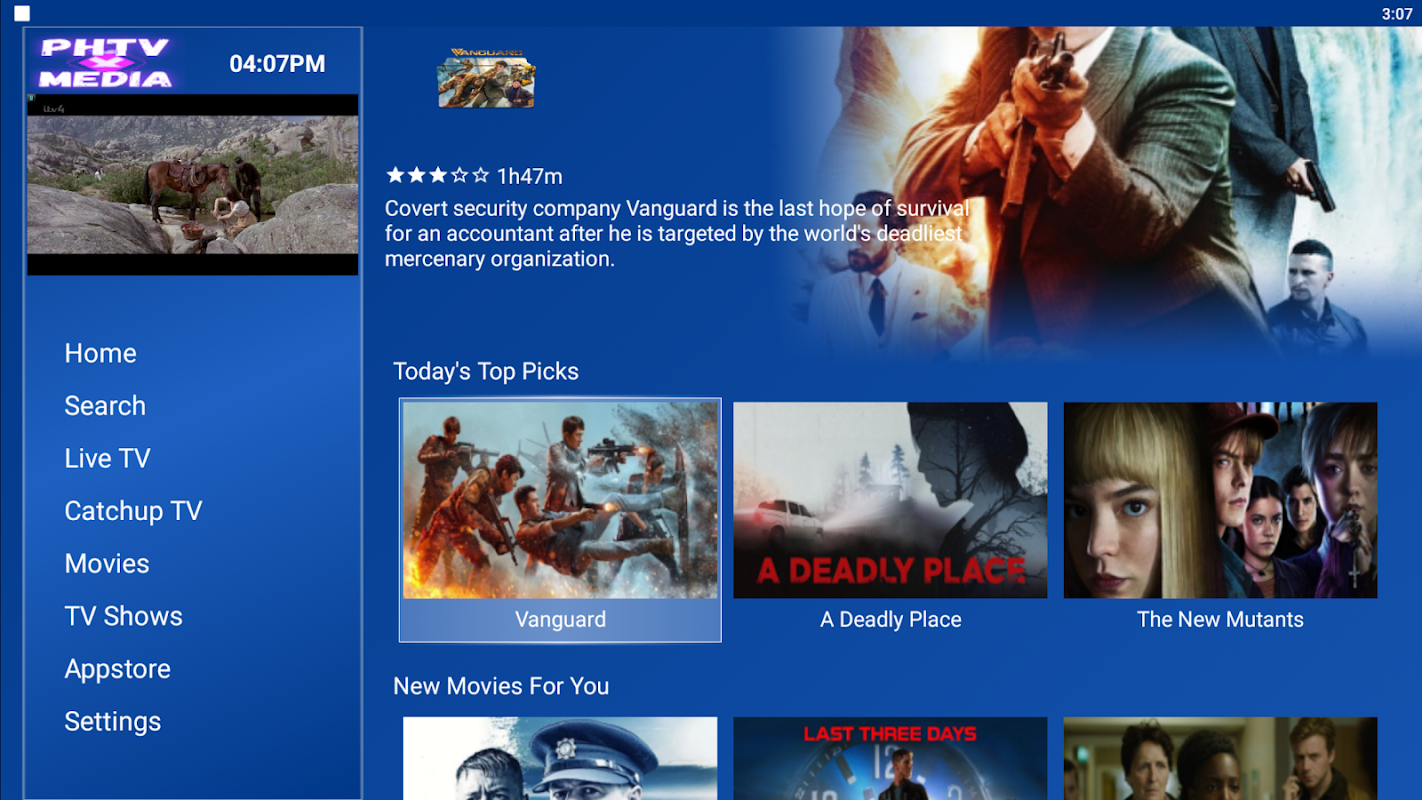Open TV Shows section
The image size is (1422, 800).
123,616
